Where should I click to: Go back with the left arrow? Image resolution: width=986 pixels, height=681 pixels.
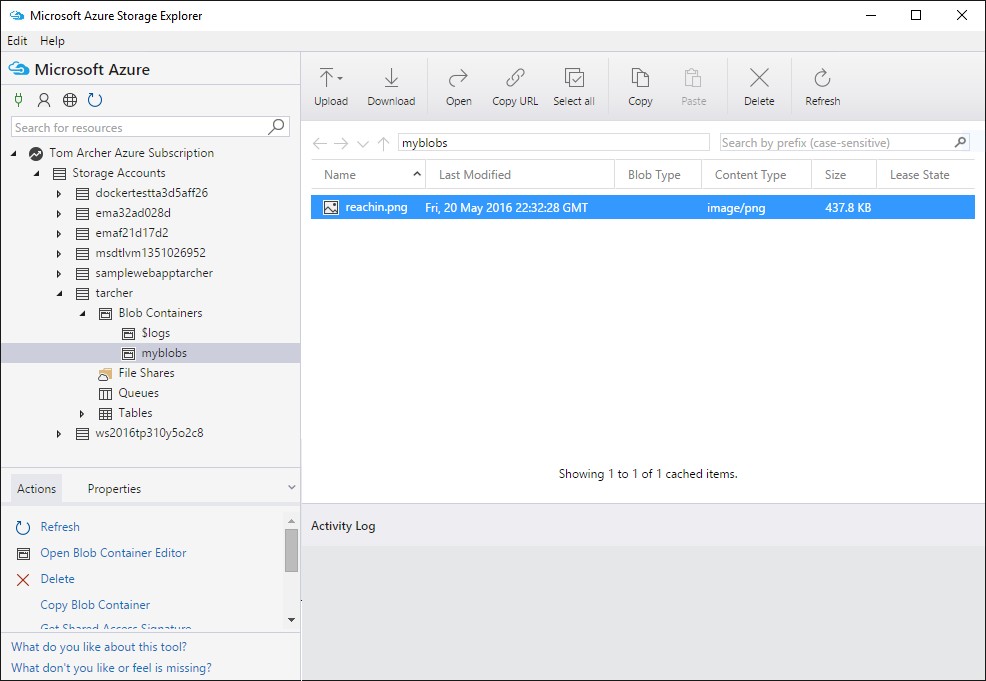319,143
